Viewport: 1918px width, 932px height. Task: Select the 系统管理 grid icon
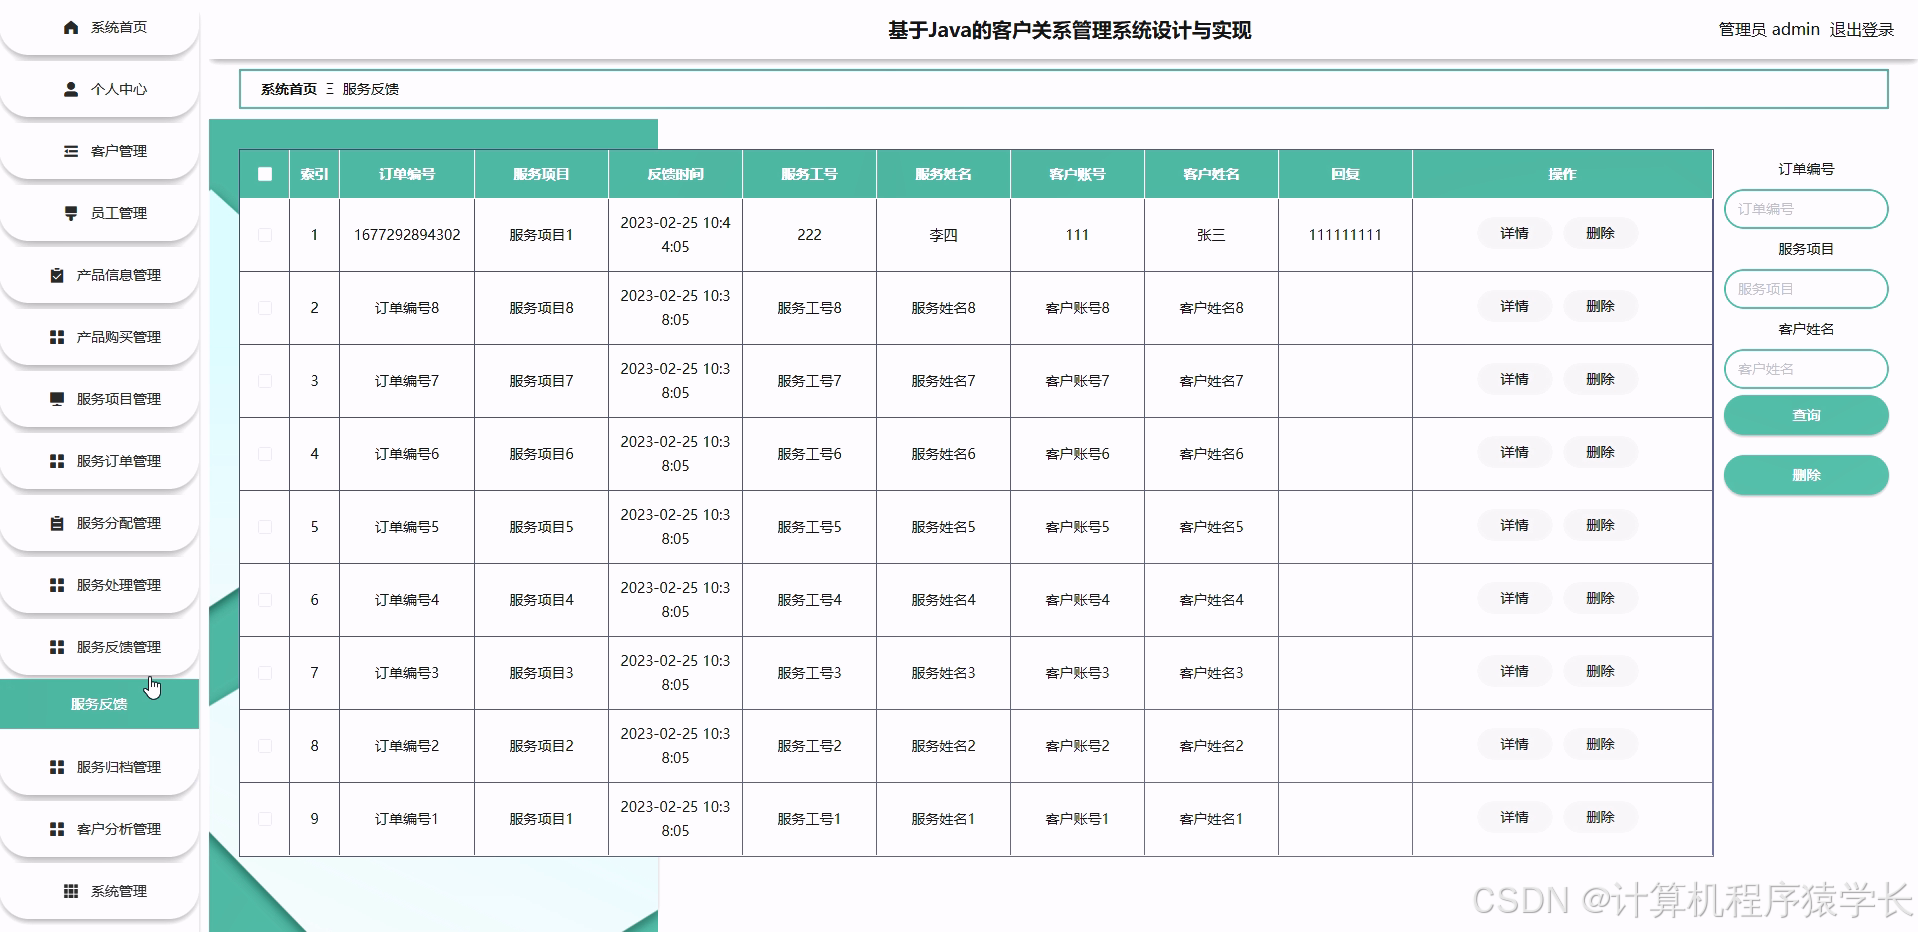point(70,890)
